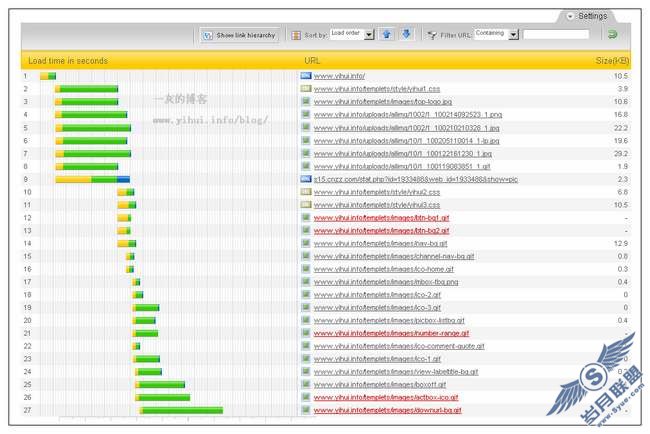Click the CSS file icon beside yihui1.css
The height and width of the screenshot is (434, 650).
point(307,89)
